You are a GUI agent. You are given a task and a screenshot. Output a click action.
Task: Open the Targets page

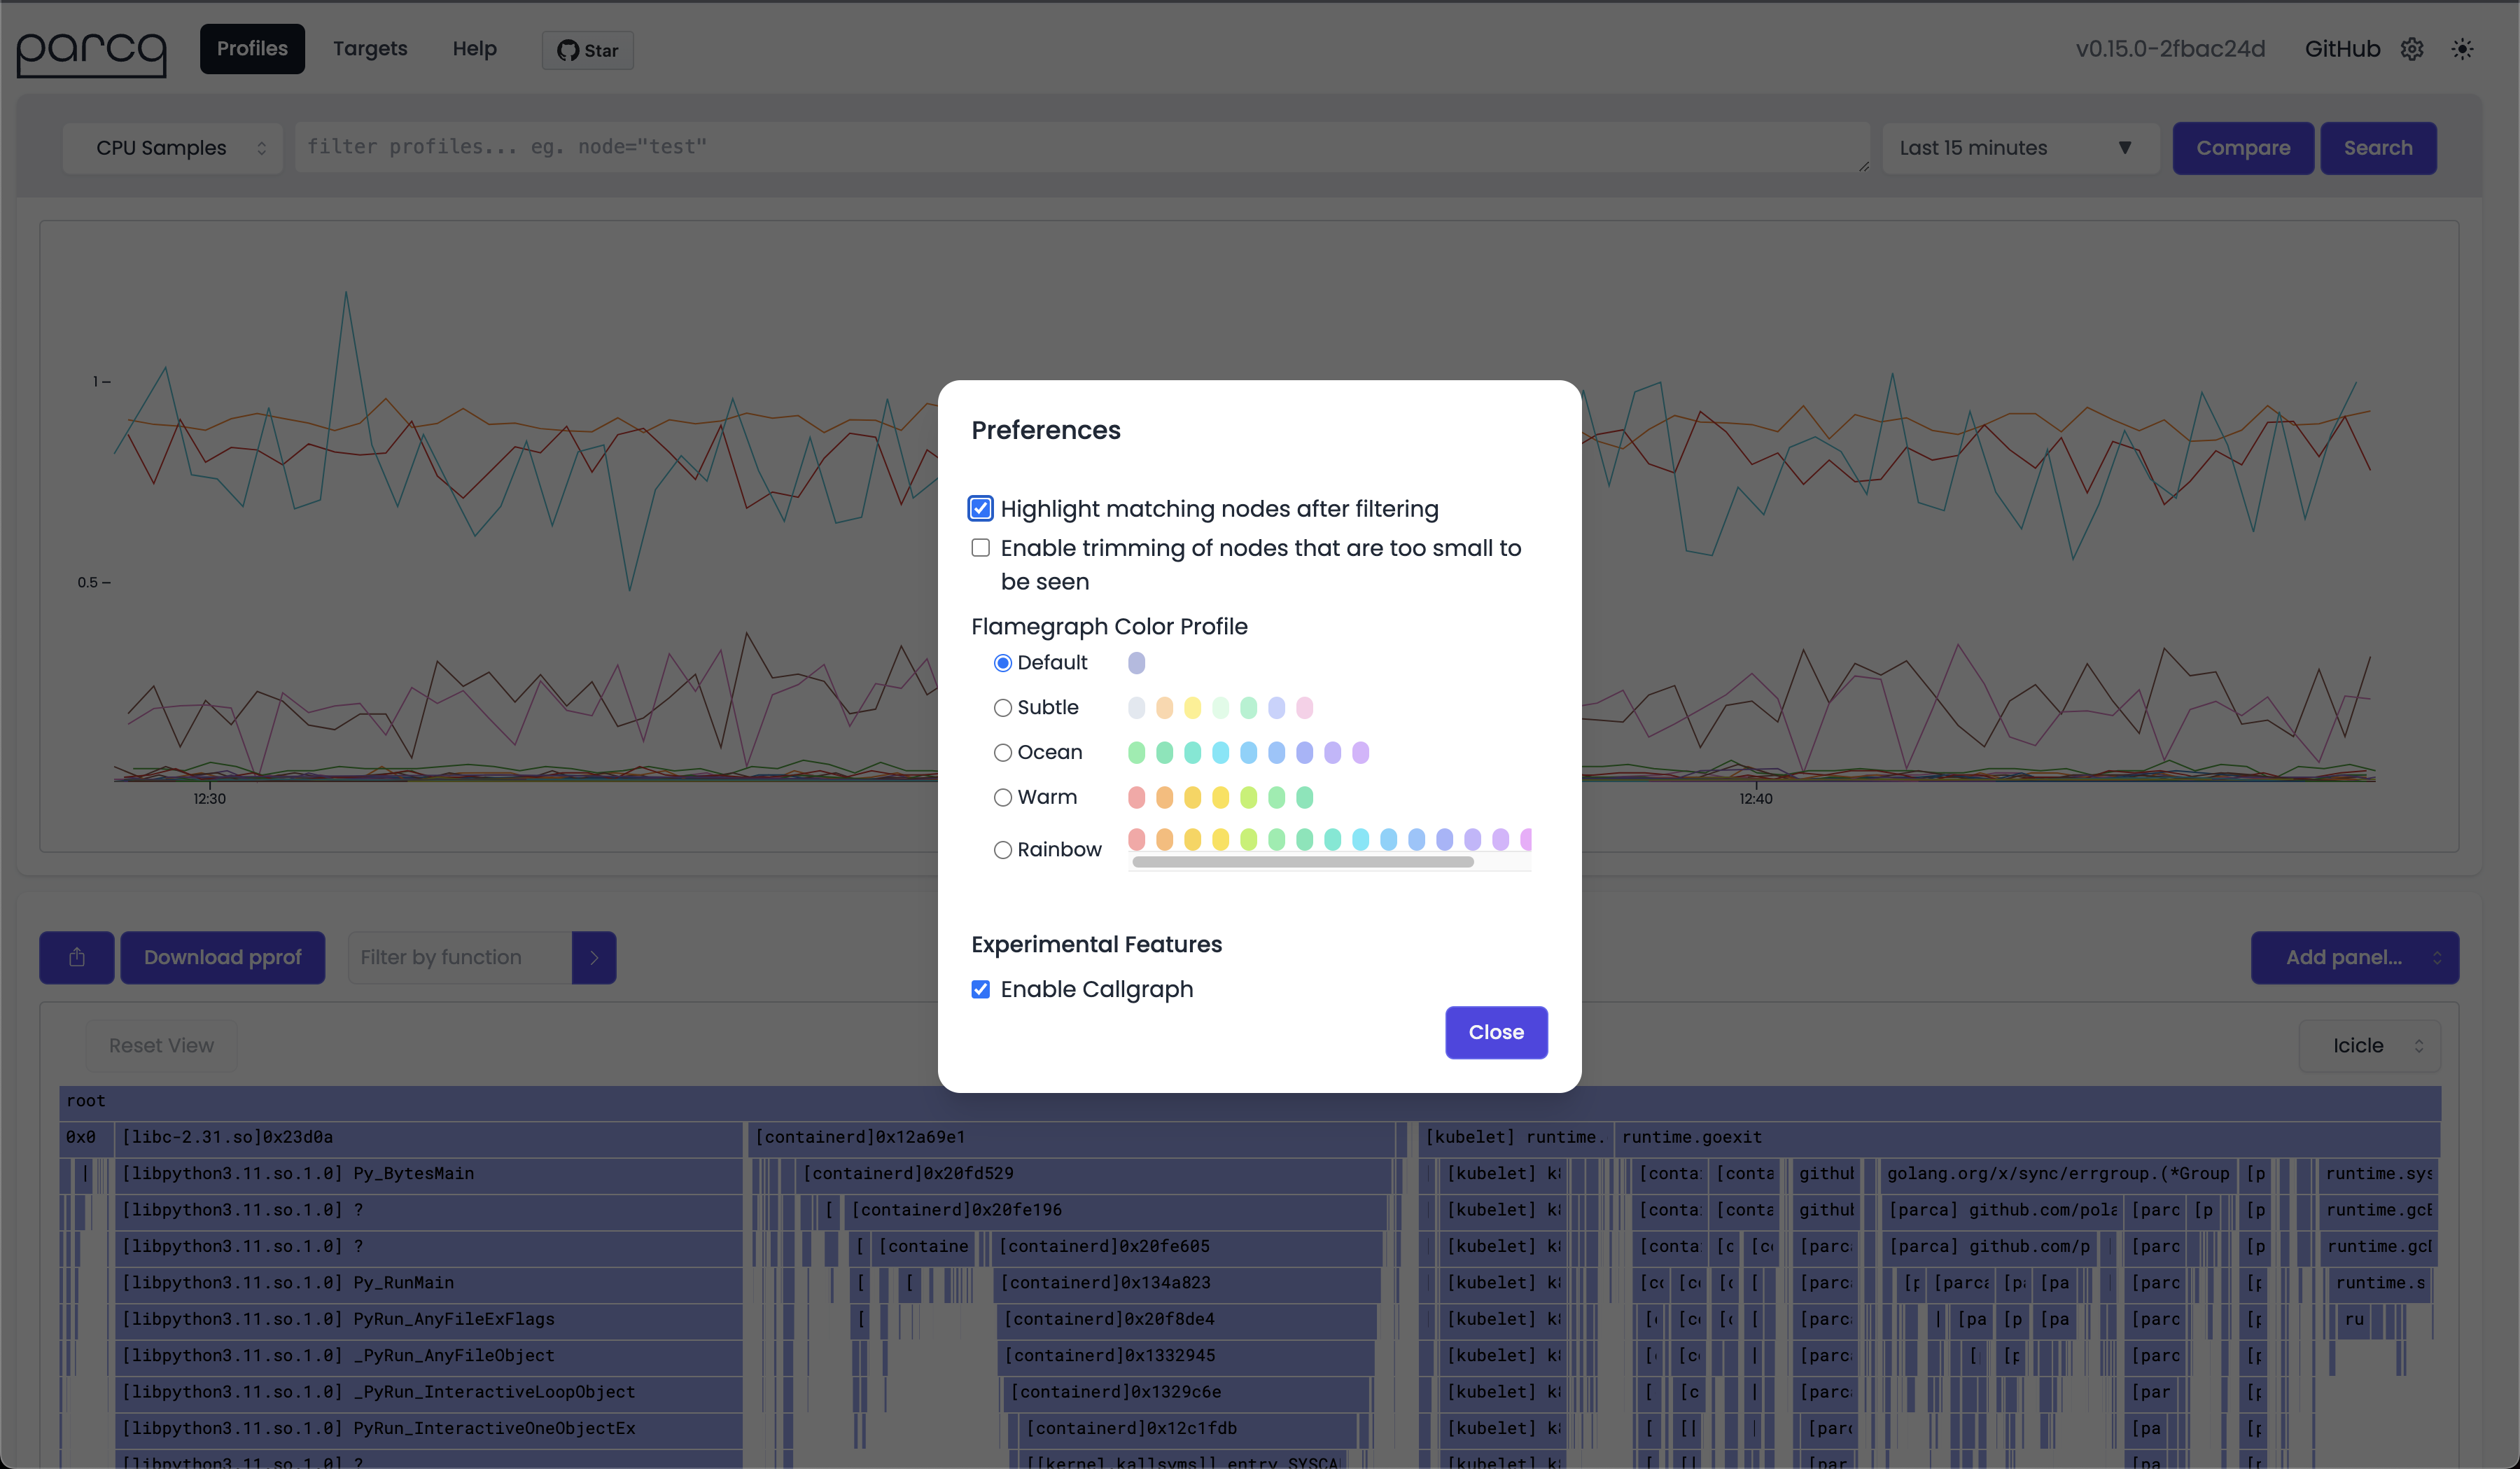coord(370,48)
